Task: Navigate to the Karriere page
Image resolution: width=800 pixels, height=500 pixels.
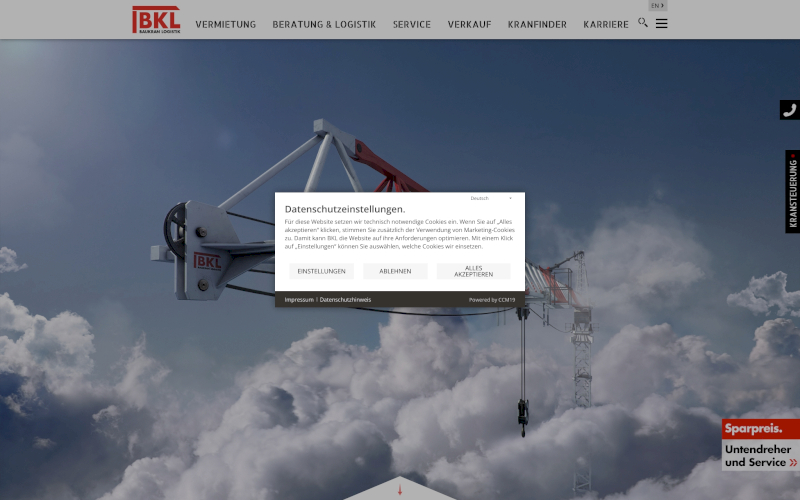Action: [x=606, y=24]
